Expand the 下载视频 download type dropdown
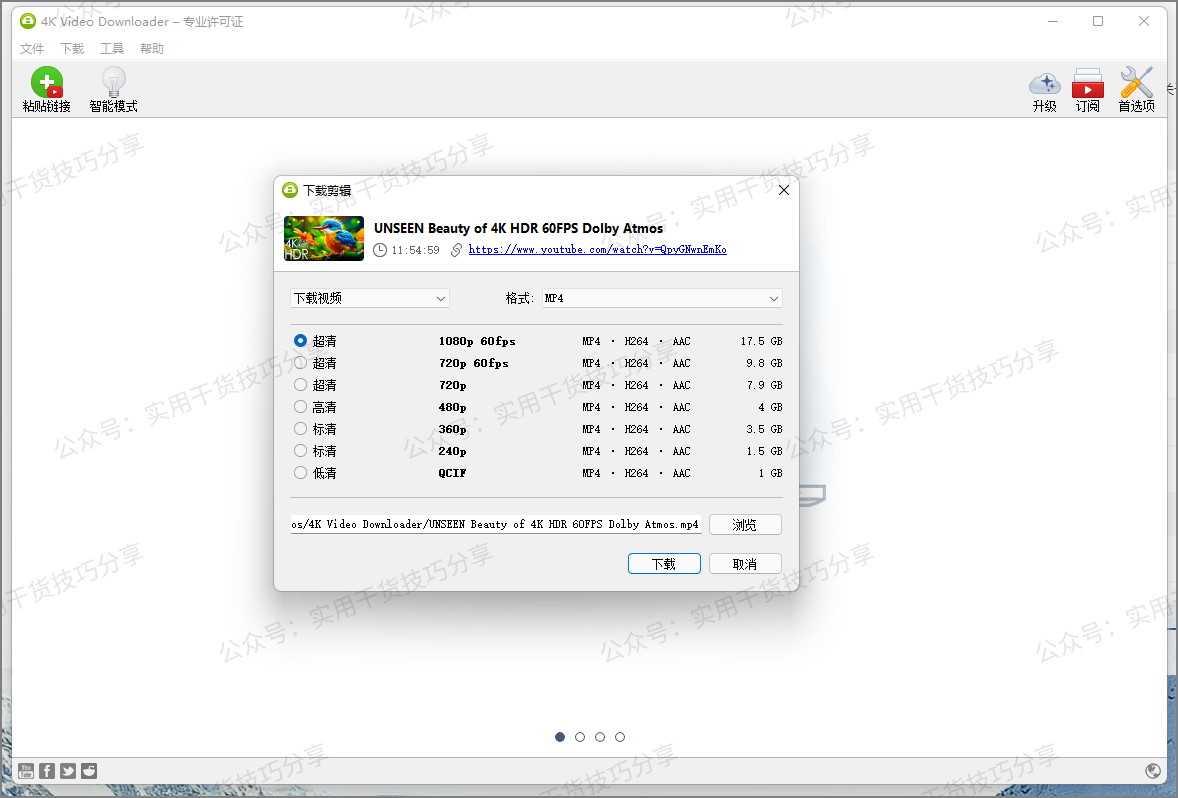 [370, 299]
